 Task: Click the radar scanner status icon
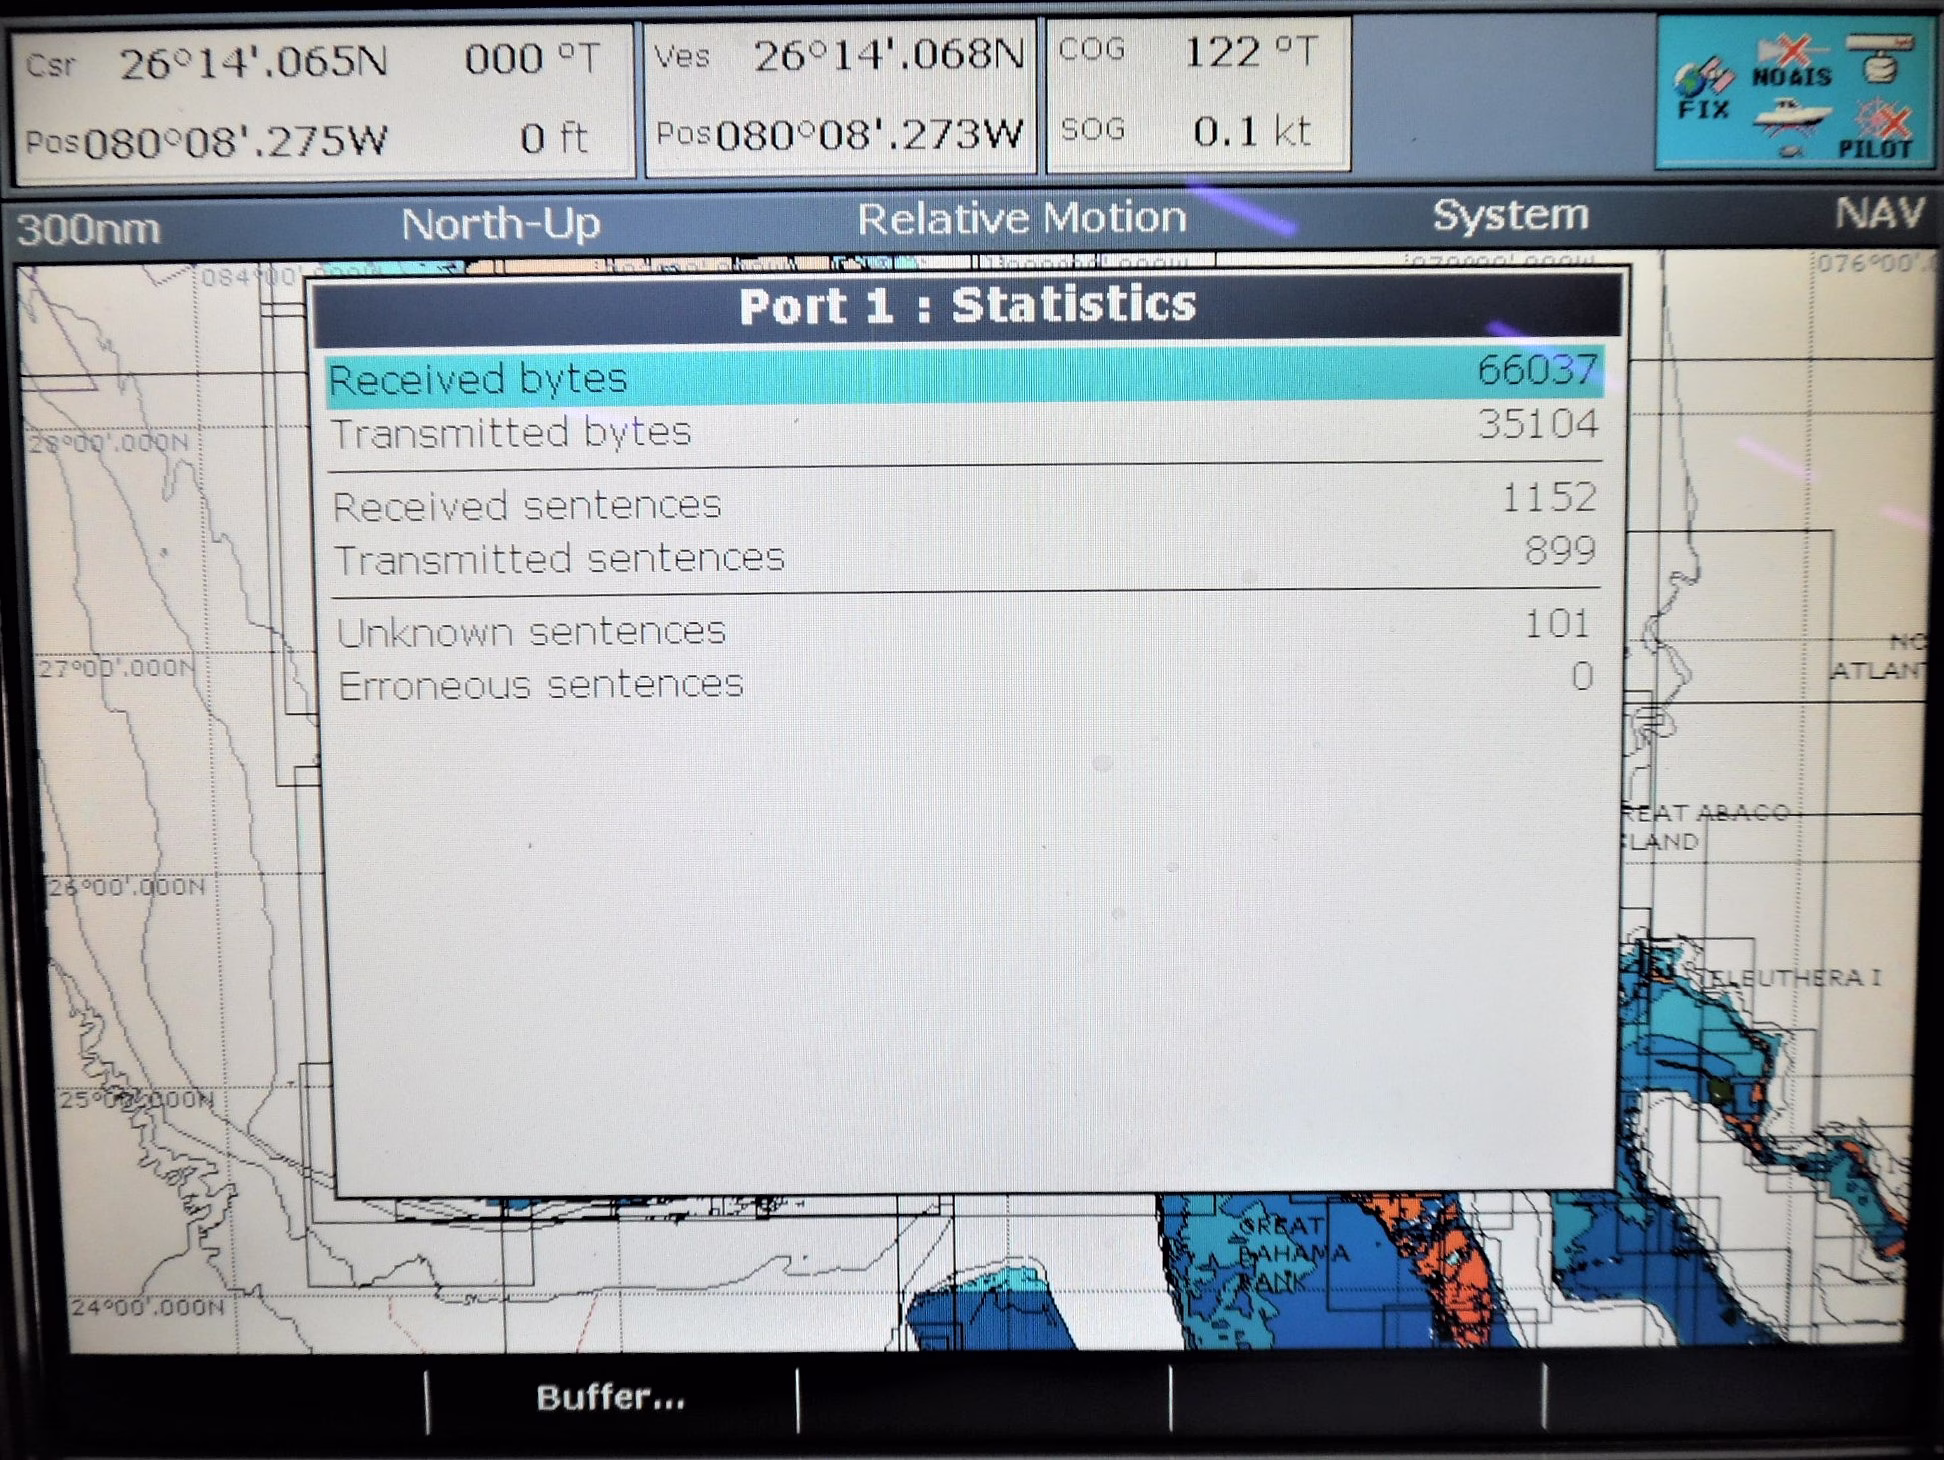[1880, 58]
